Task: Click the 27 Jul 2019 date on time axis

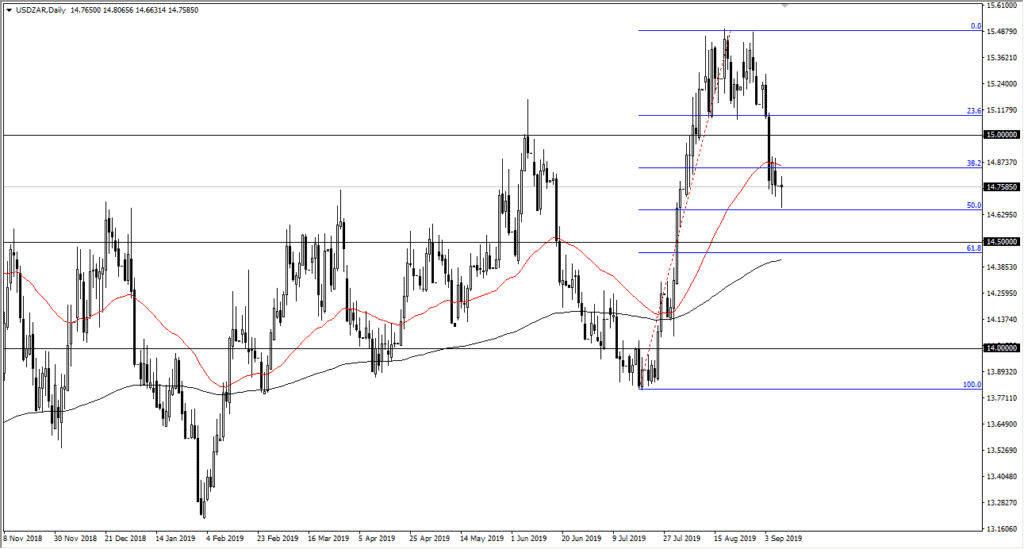Action: pyautogui.click(x=682, y=537)
